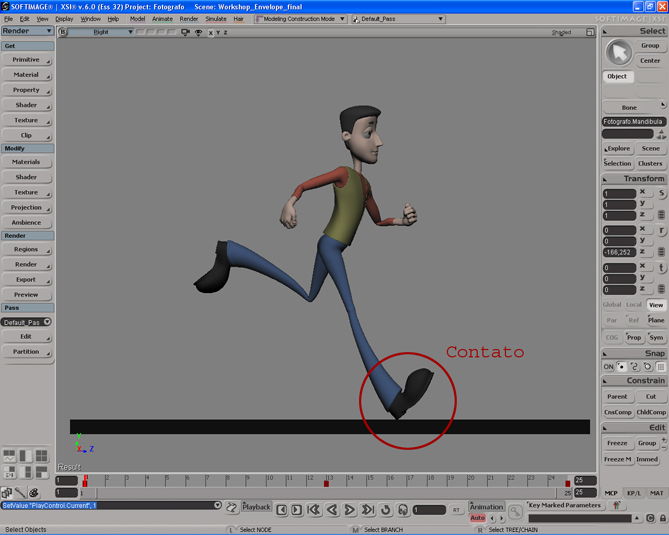Click the camera icon in viewport header
Image resolution: width=669 pixels, height=535 pixels.
click(185, 32)
